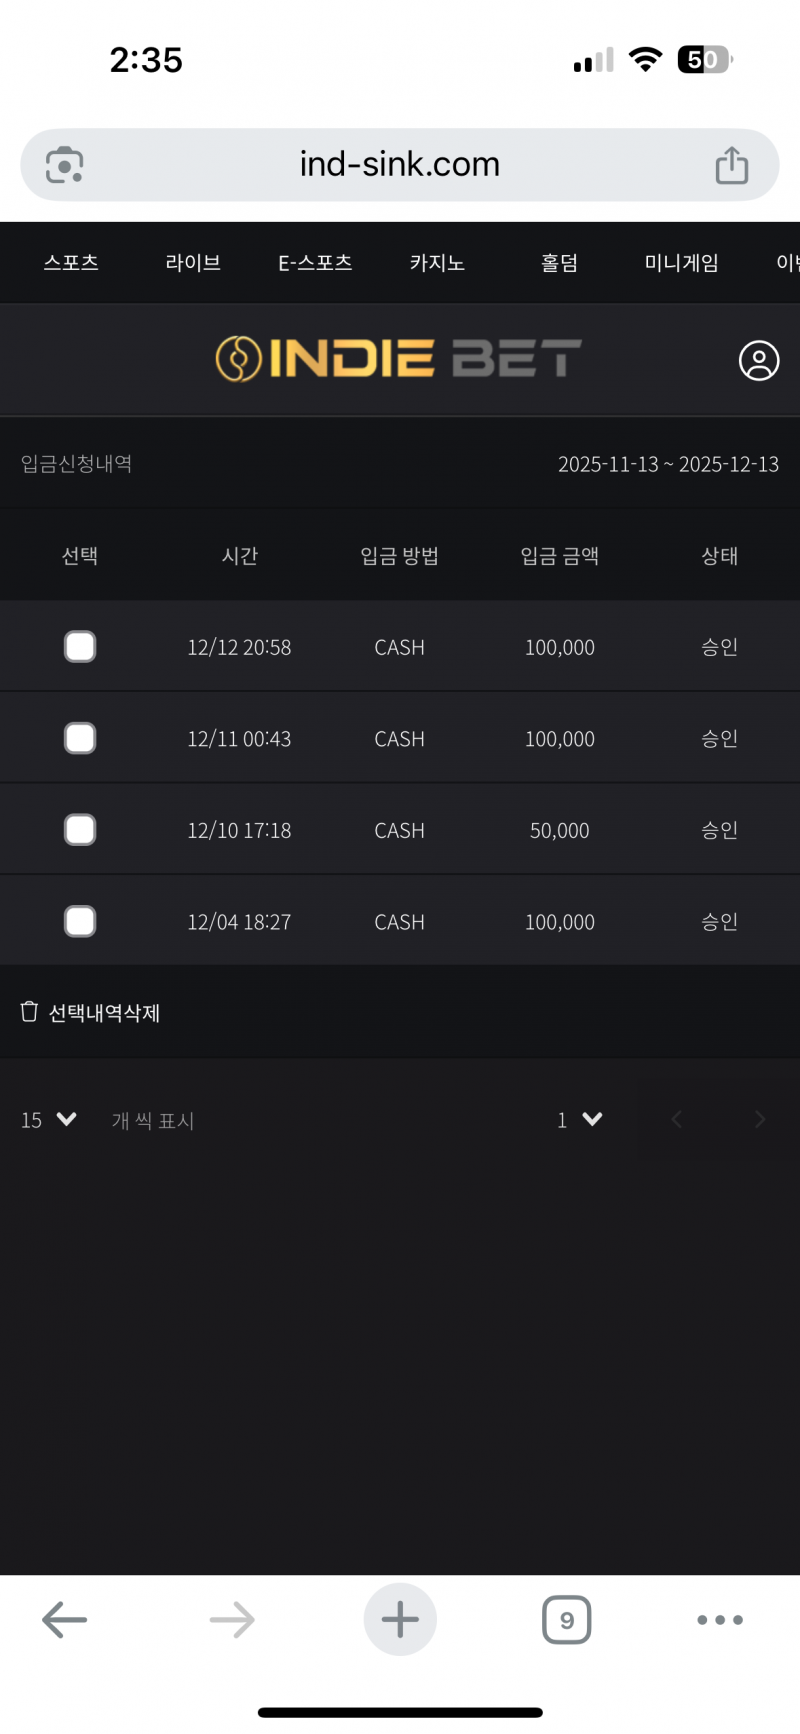Tick the 50,000 deposit row checkbox
This screenshot has width=800, height=1734.
80,830
